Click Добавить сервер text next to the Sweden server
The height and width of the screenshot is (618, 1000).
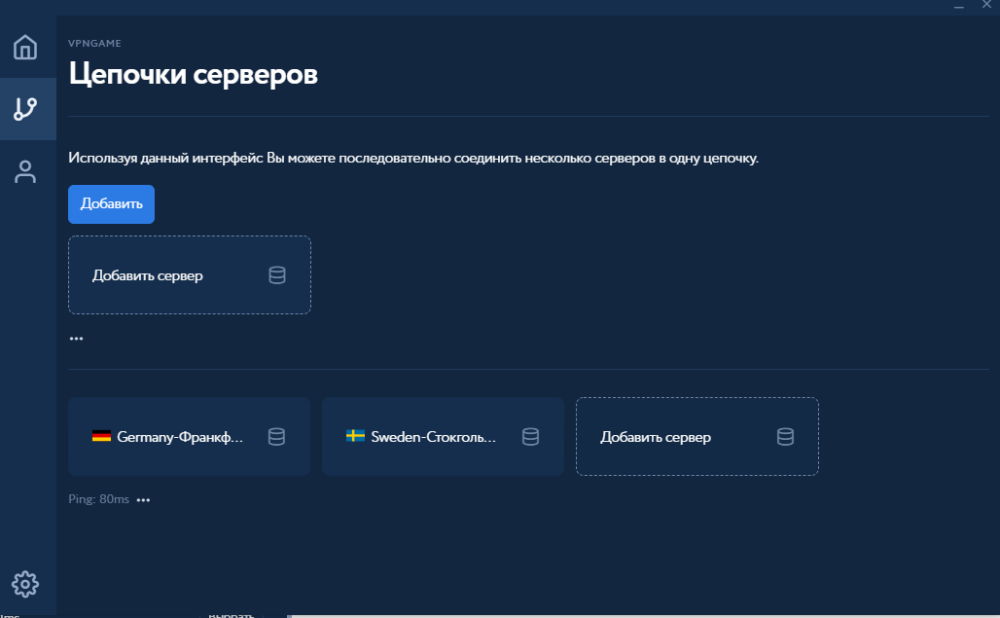click(x=655, y=437)
